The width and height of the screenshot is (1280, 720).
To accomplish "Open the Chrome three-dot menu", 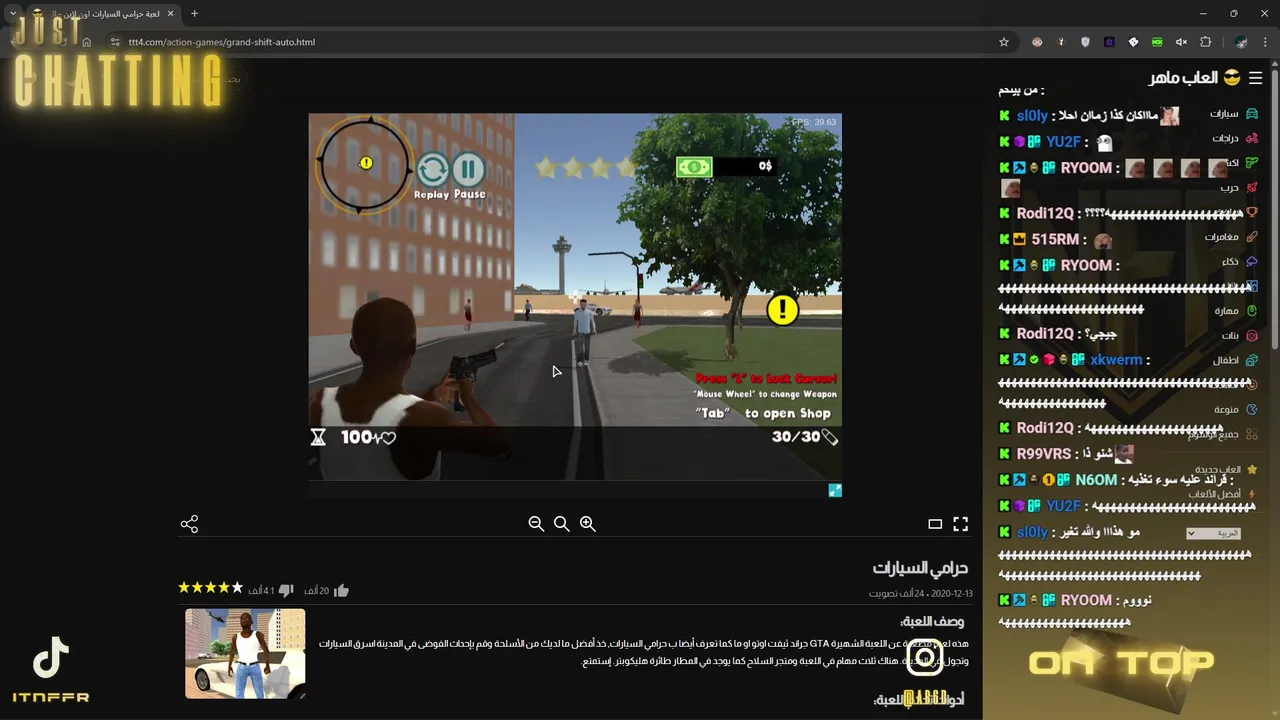I will point(1266,42).
